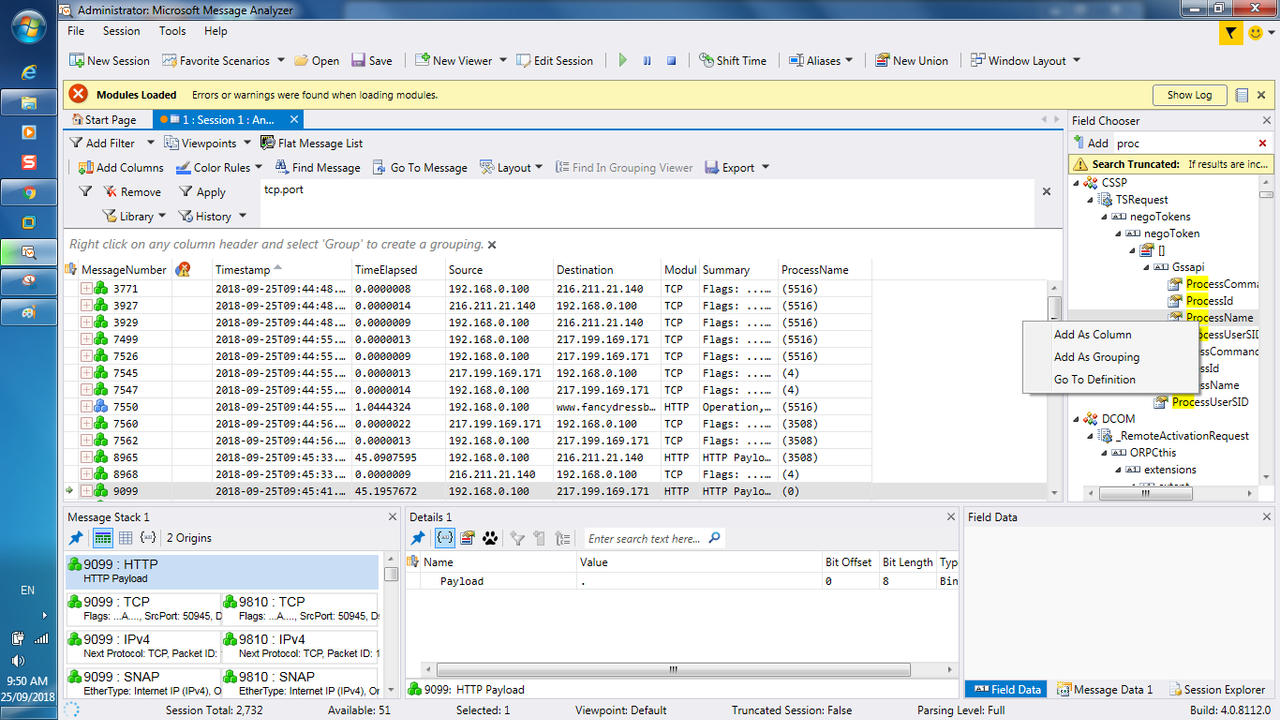Click the ProcessName column header
The image size is (1280, 720).
815,270
